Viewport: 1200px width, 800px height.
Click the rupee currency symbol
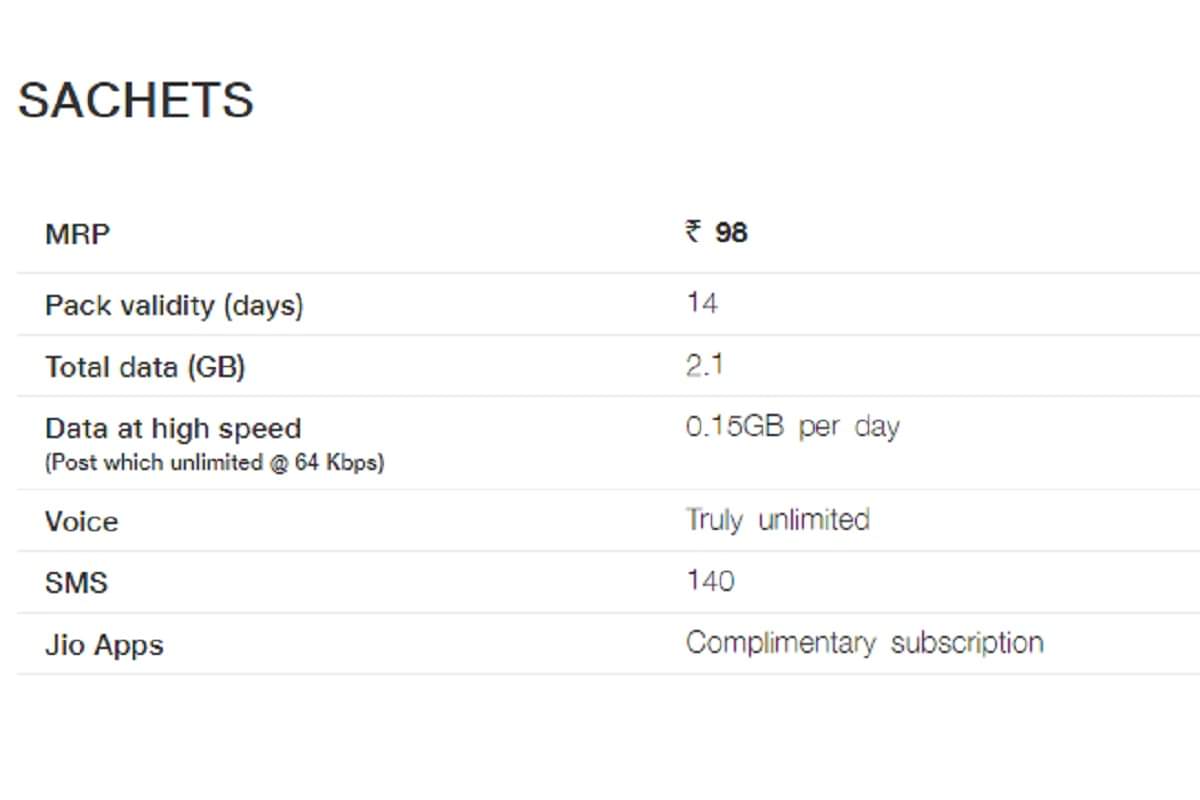(693, 233)
